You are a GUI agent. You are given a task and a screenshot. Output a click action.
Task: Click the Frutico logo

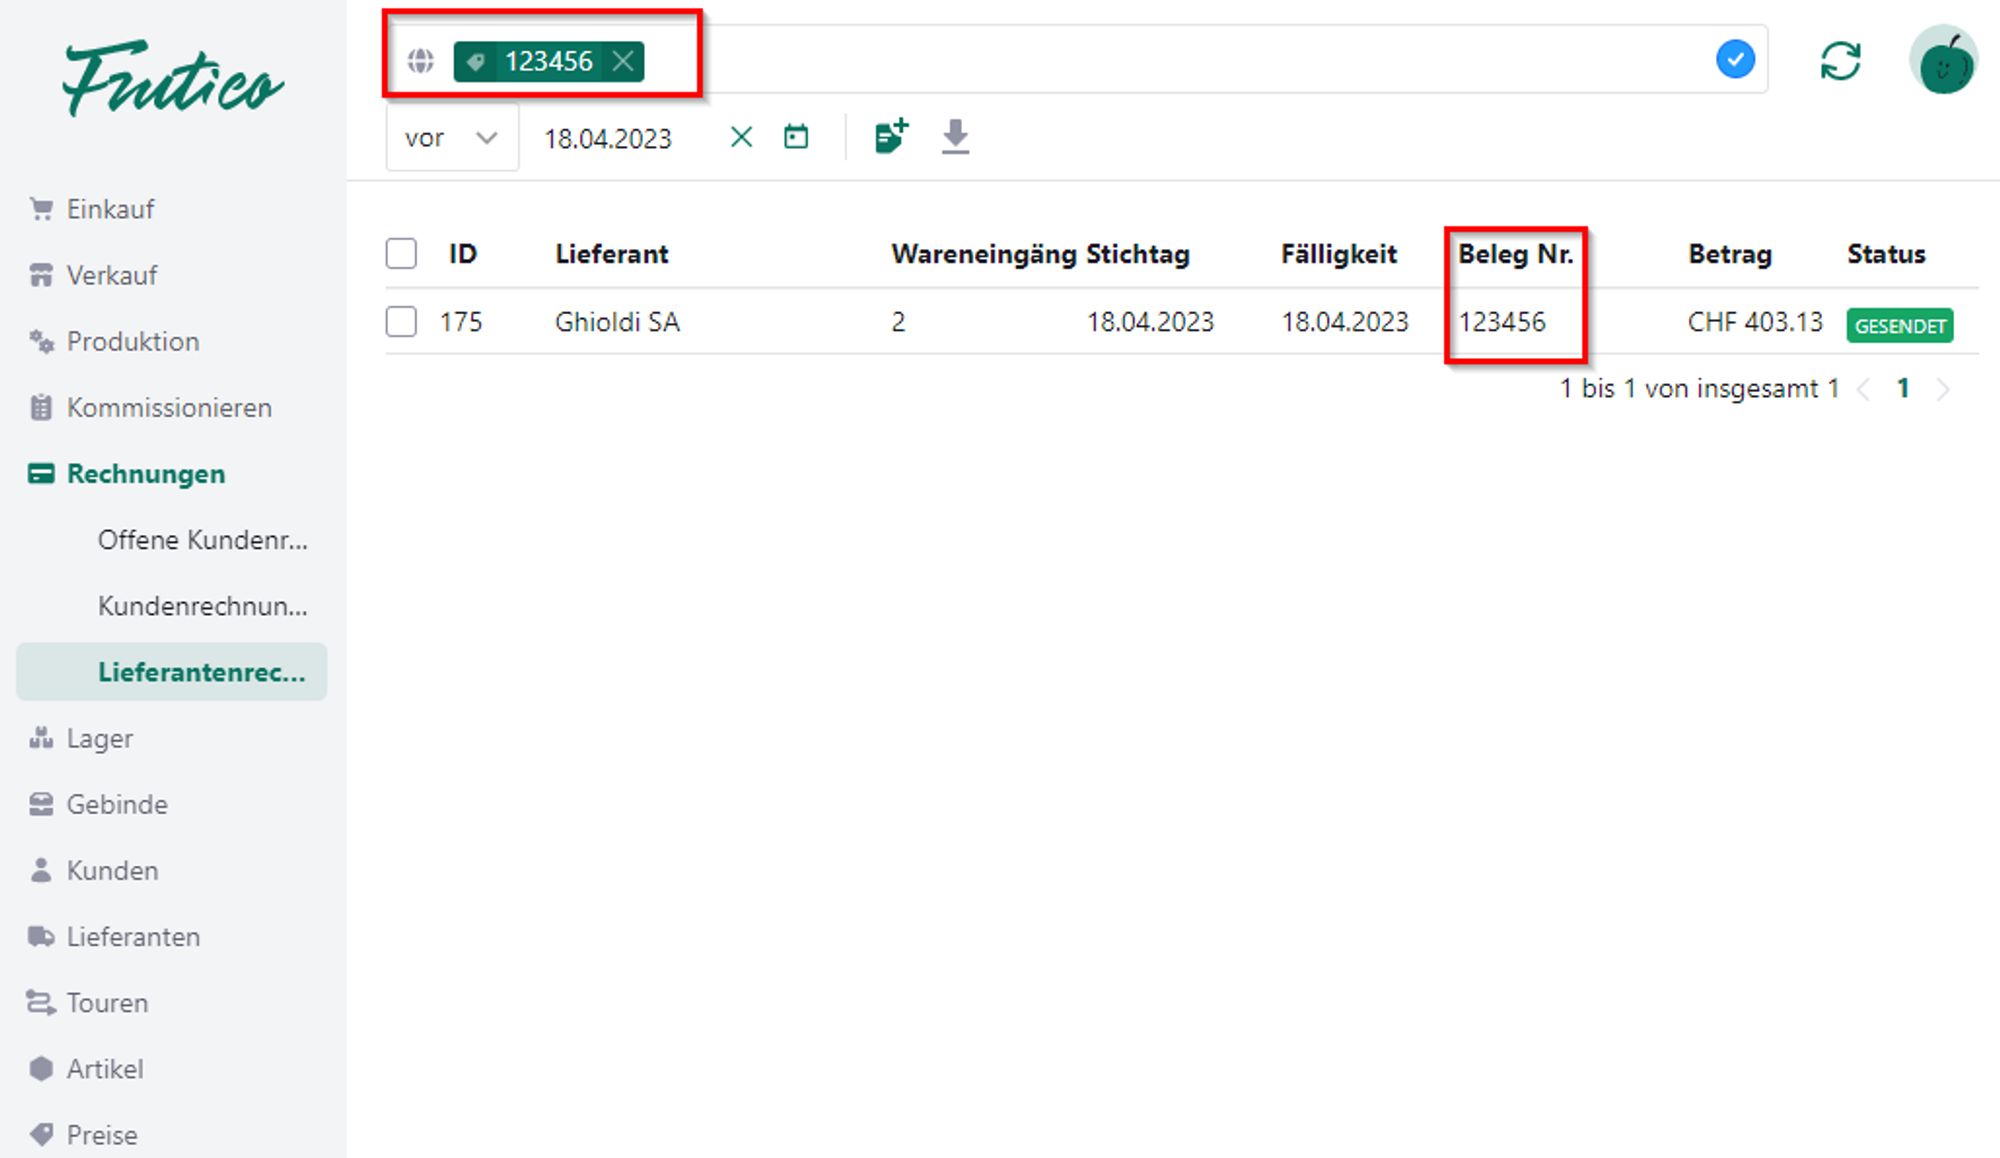pyautogui.click(x=172, y=79)
